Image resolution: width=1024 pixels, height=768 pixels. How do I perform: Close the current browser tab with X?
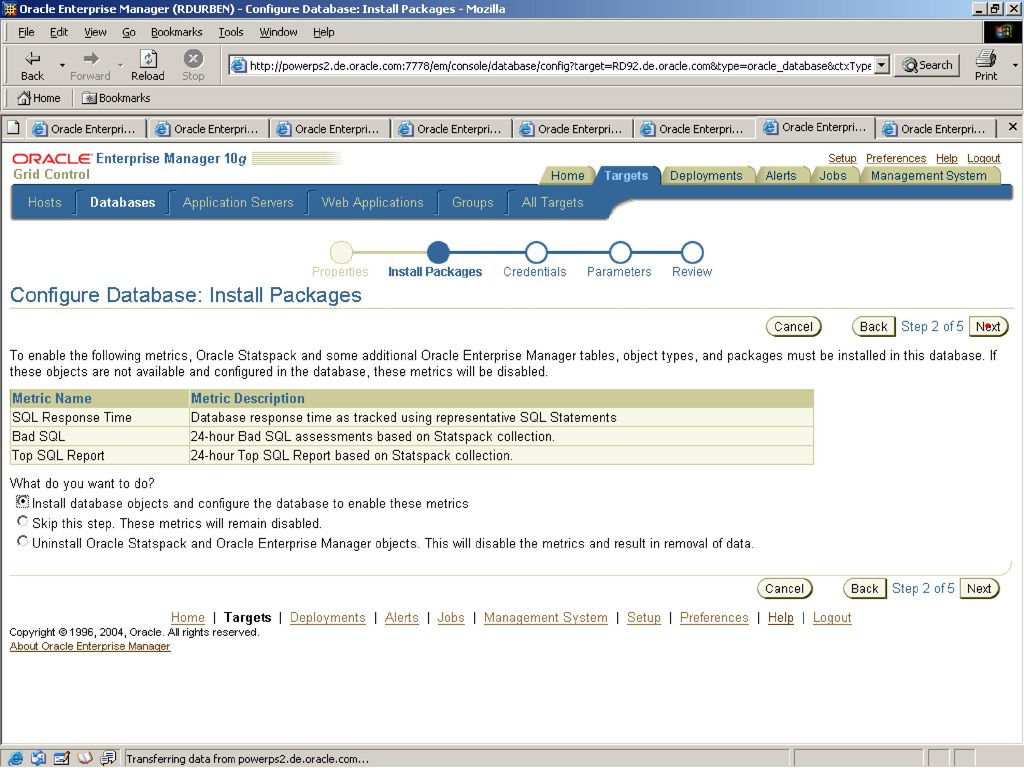[1012, 127]
